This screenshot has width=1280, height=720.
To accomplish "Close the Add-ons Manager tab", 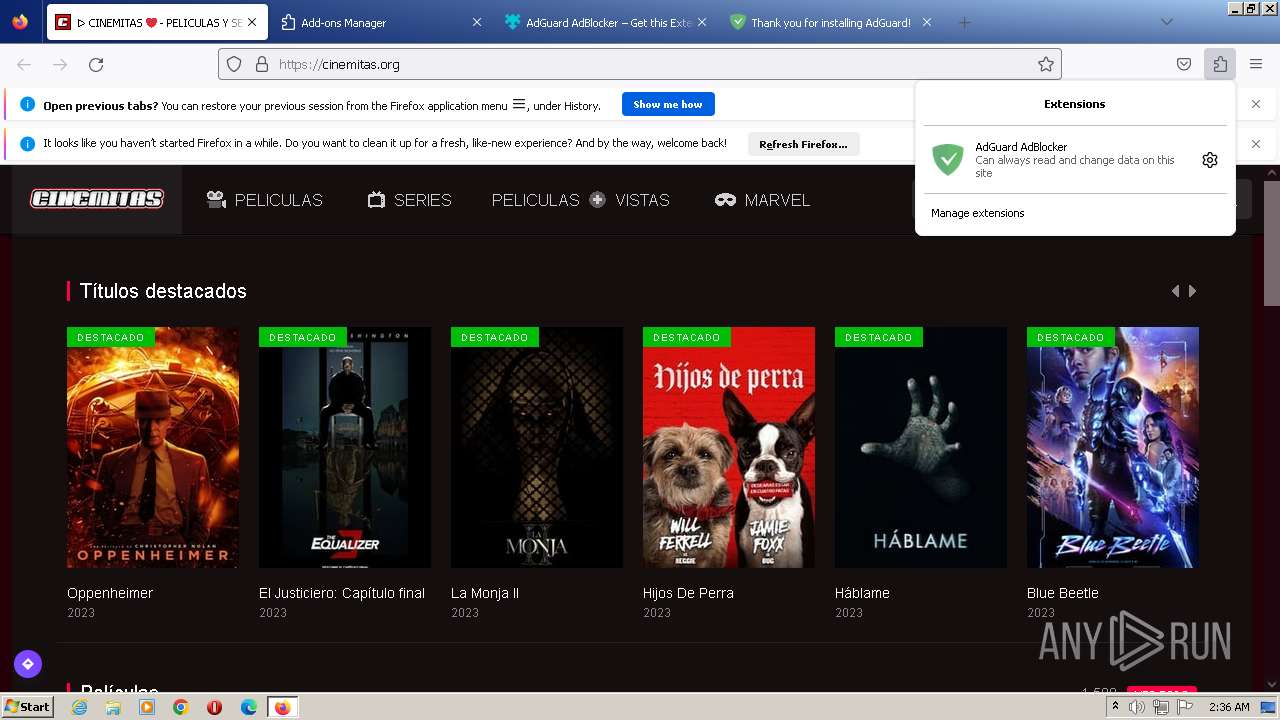I will pos(477,22).
